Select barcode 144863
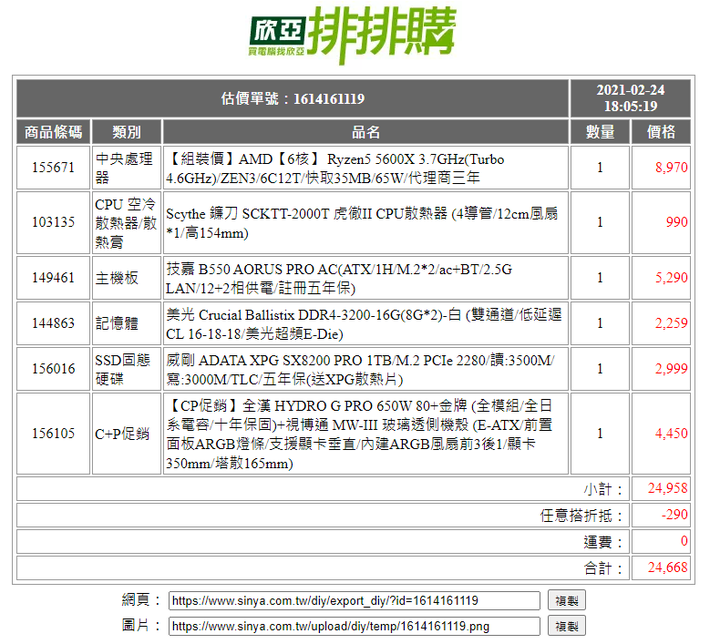The height and width of the screenshot is (644, 720). coord(53,323)
